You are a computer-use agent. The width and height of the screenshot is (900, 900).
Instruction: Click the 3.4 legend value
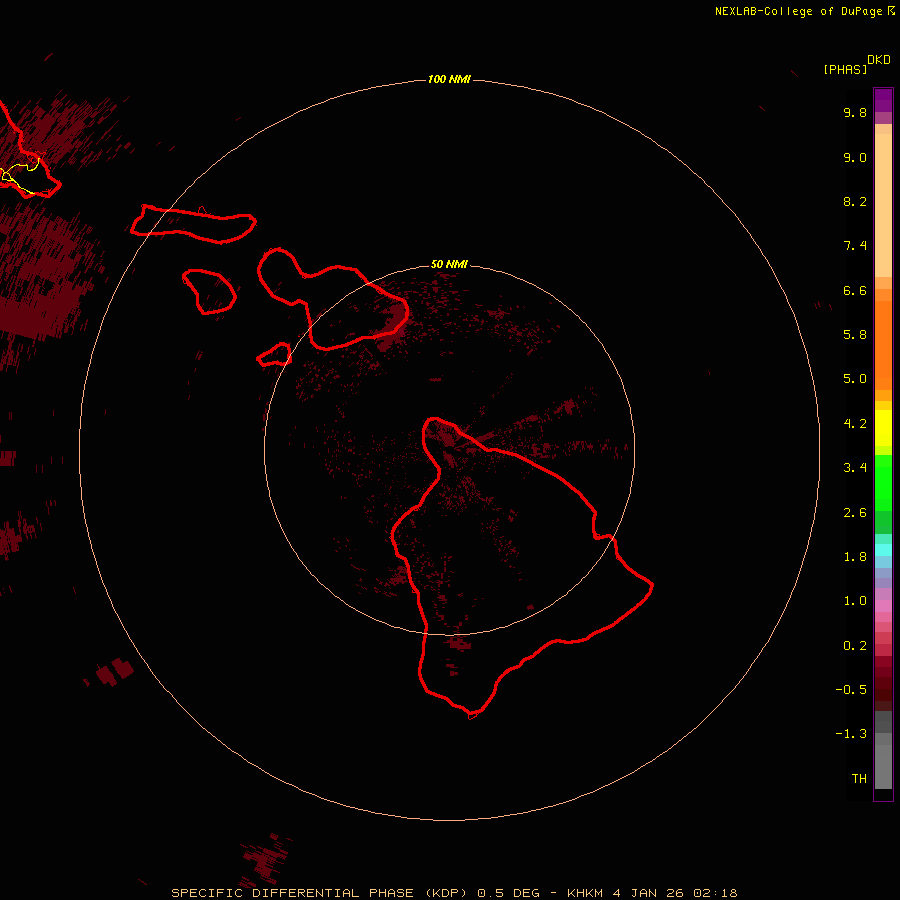pos(855,468)
